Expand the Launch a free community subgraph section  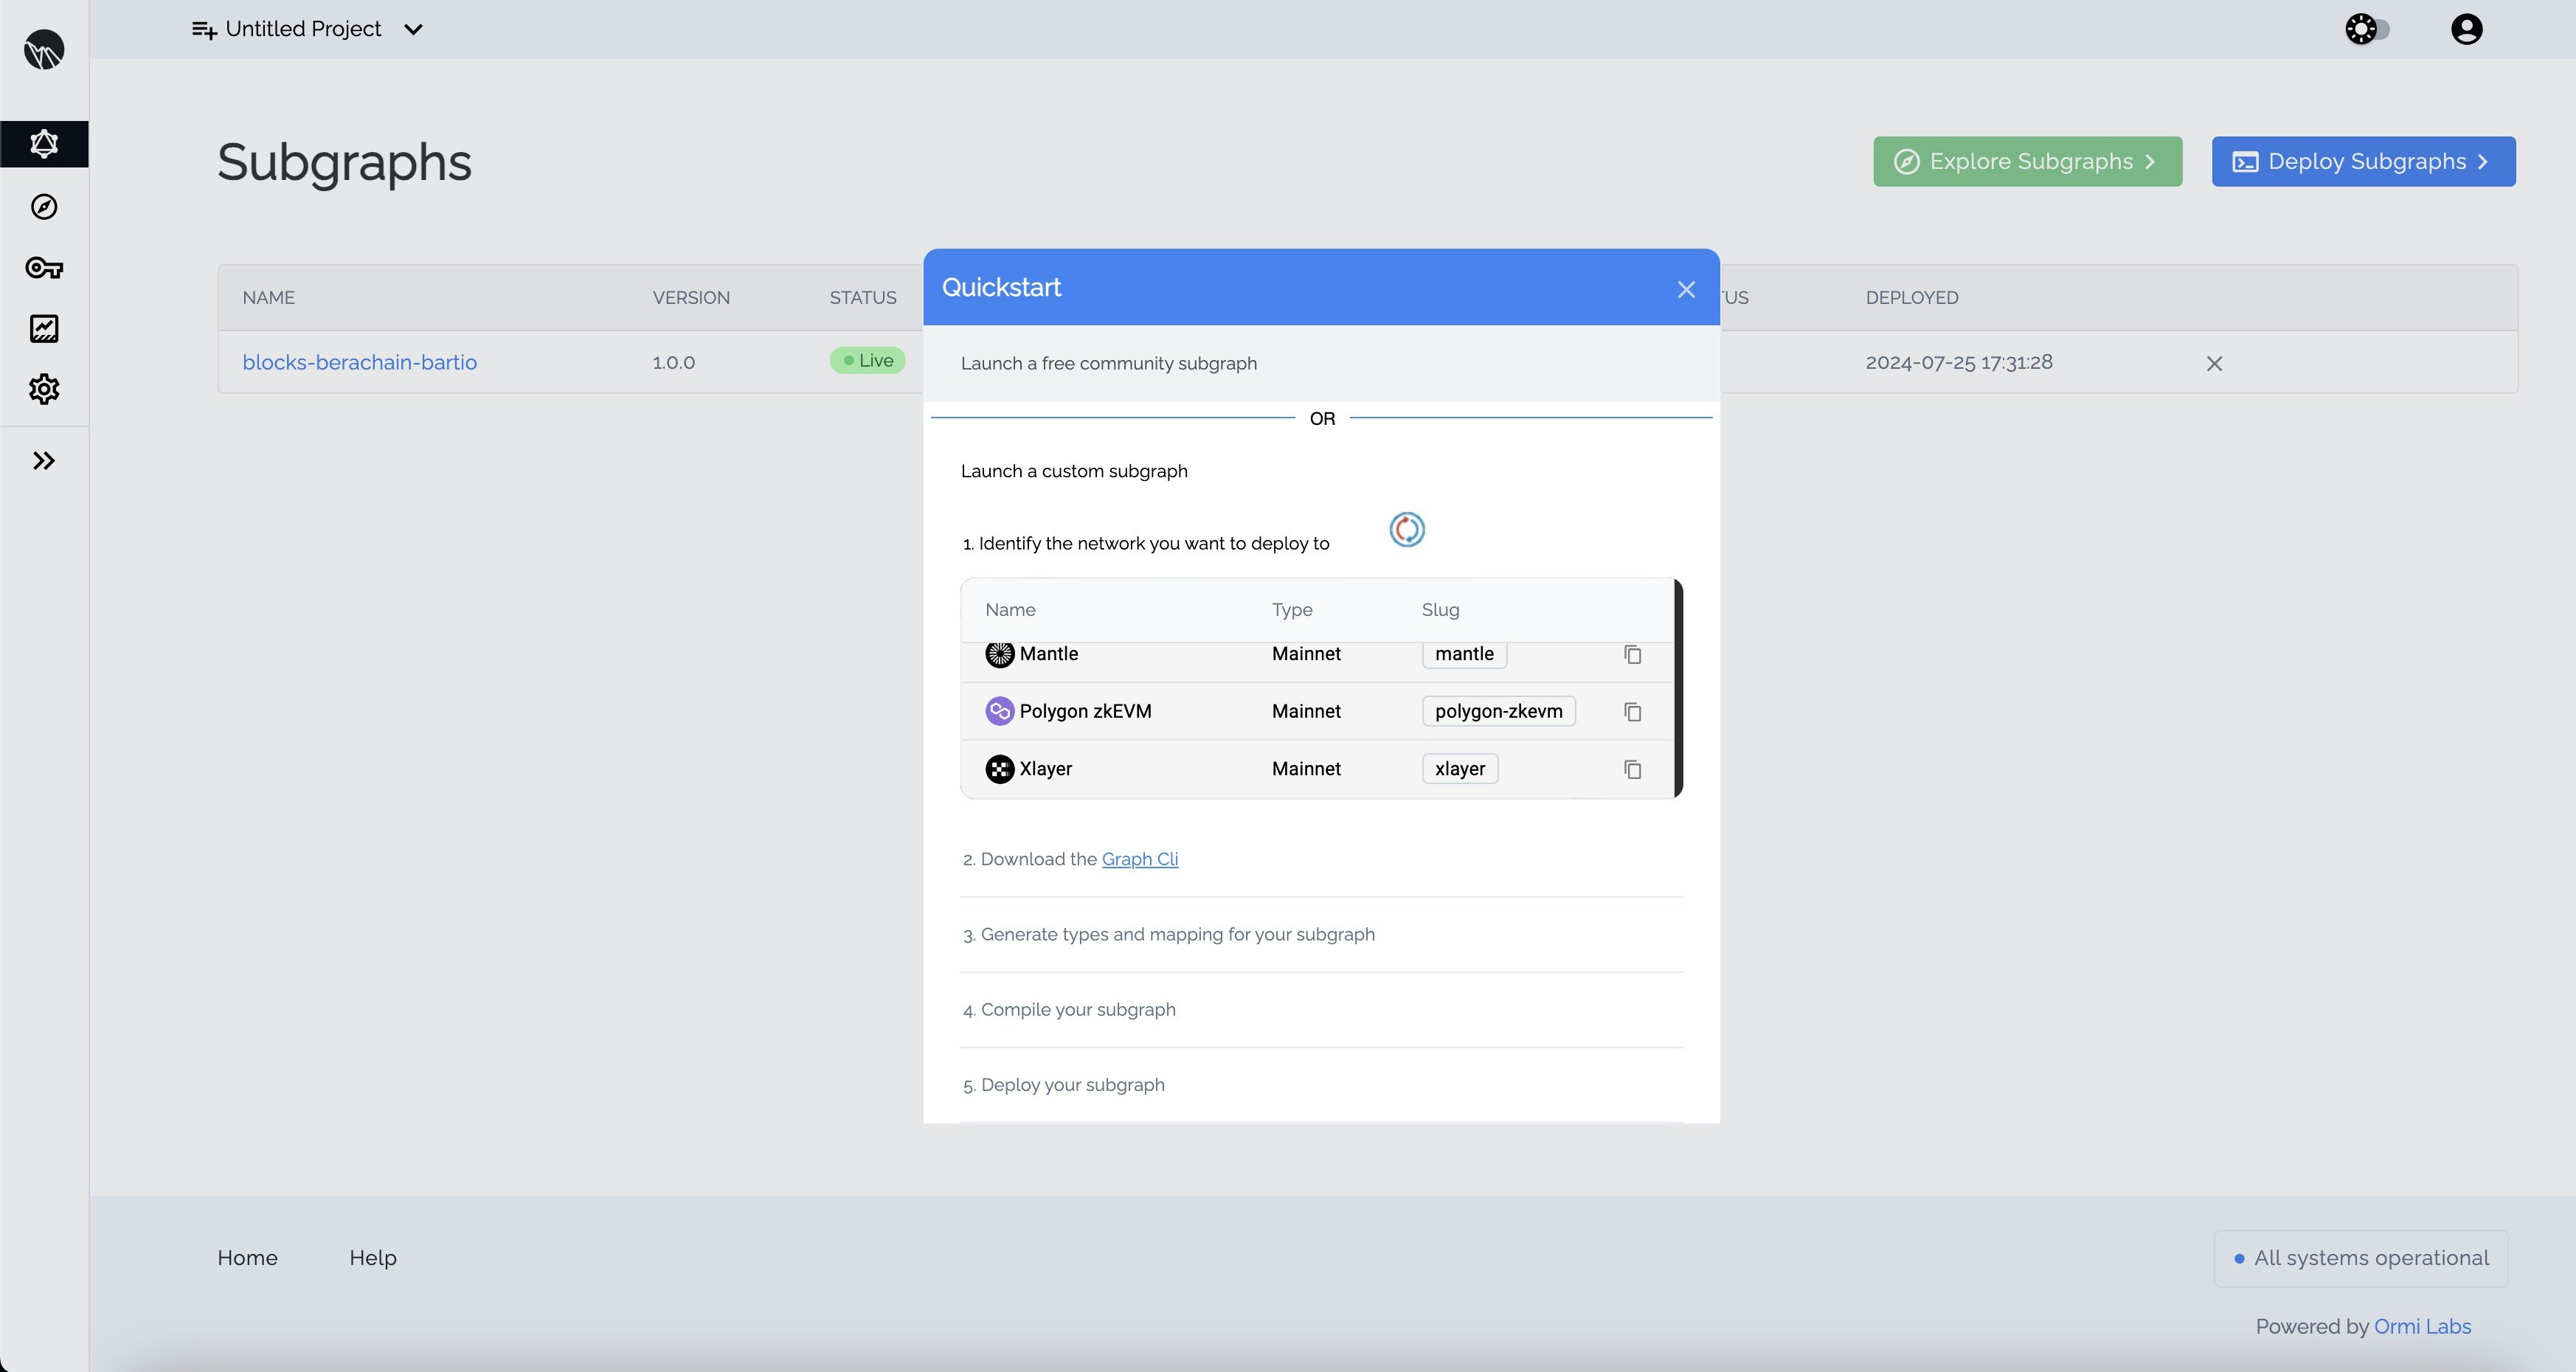[1108, 363]
